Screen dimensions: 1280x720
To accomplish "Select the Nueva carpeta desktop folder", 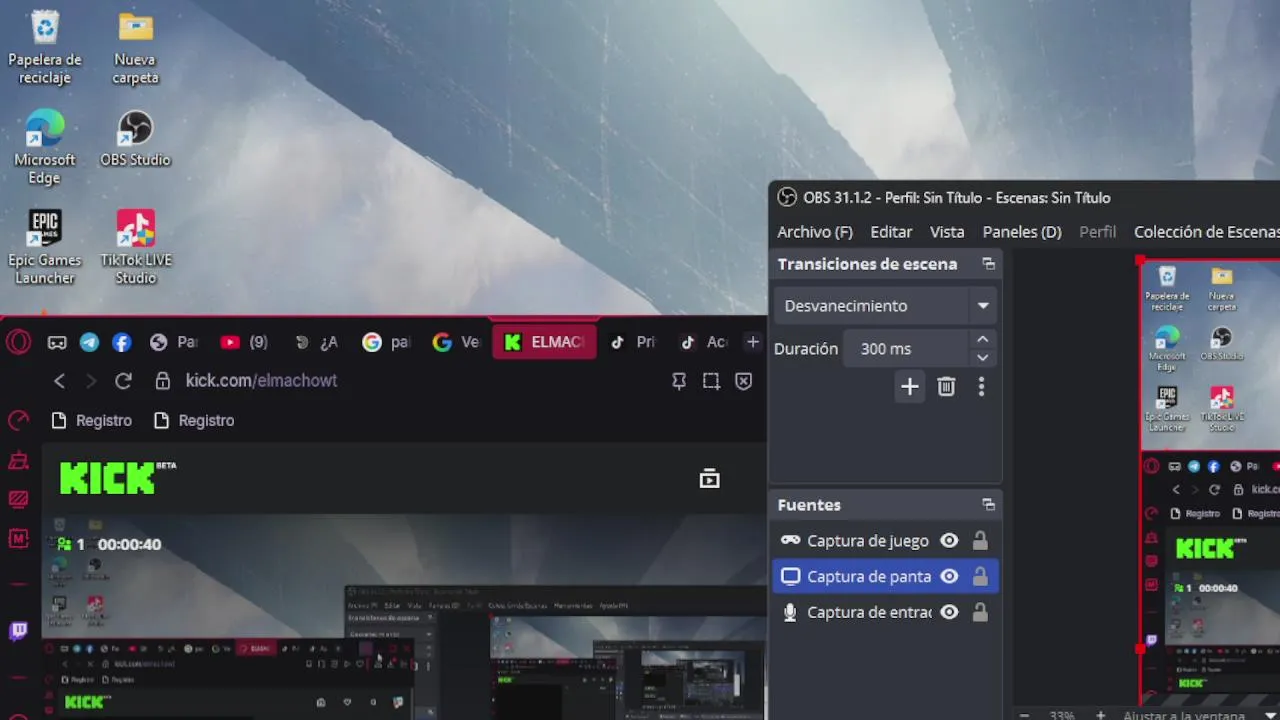I will [135, 47].
